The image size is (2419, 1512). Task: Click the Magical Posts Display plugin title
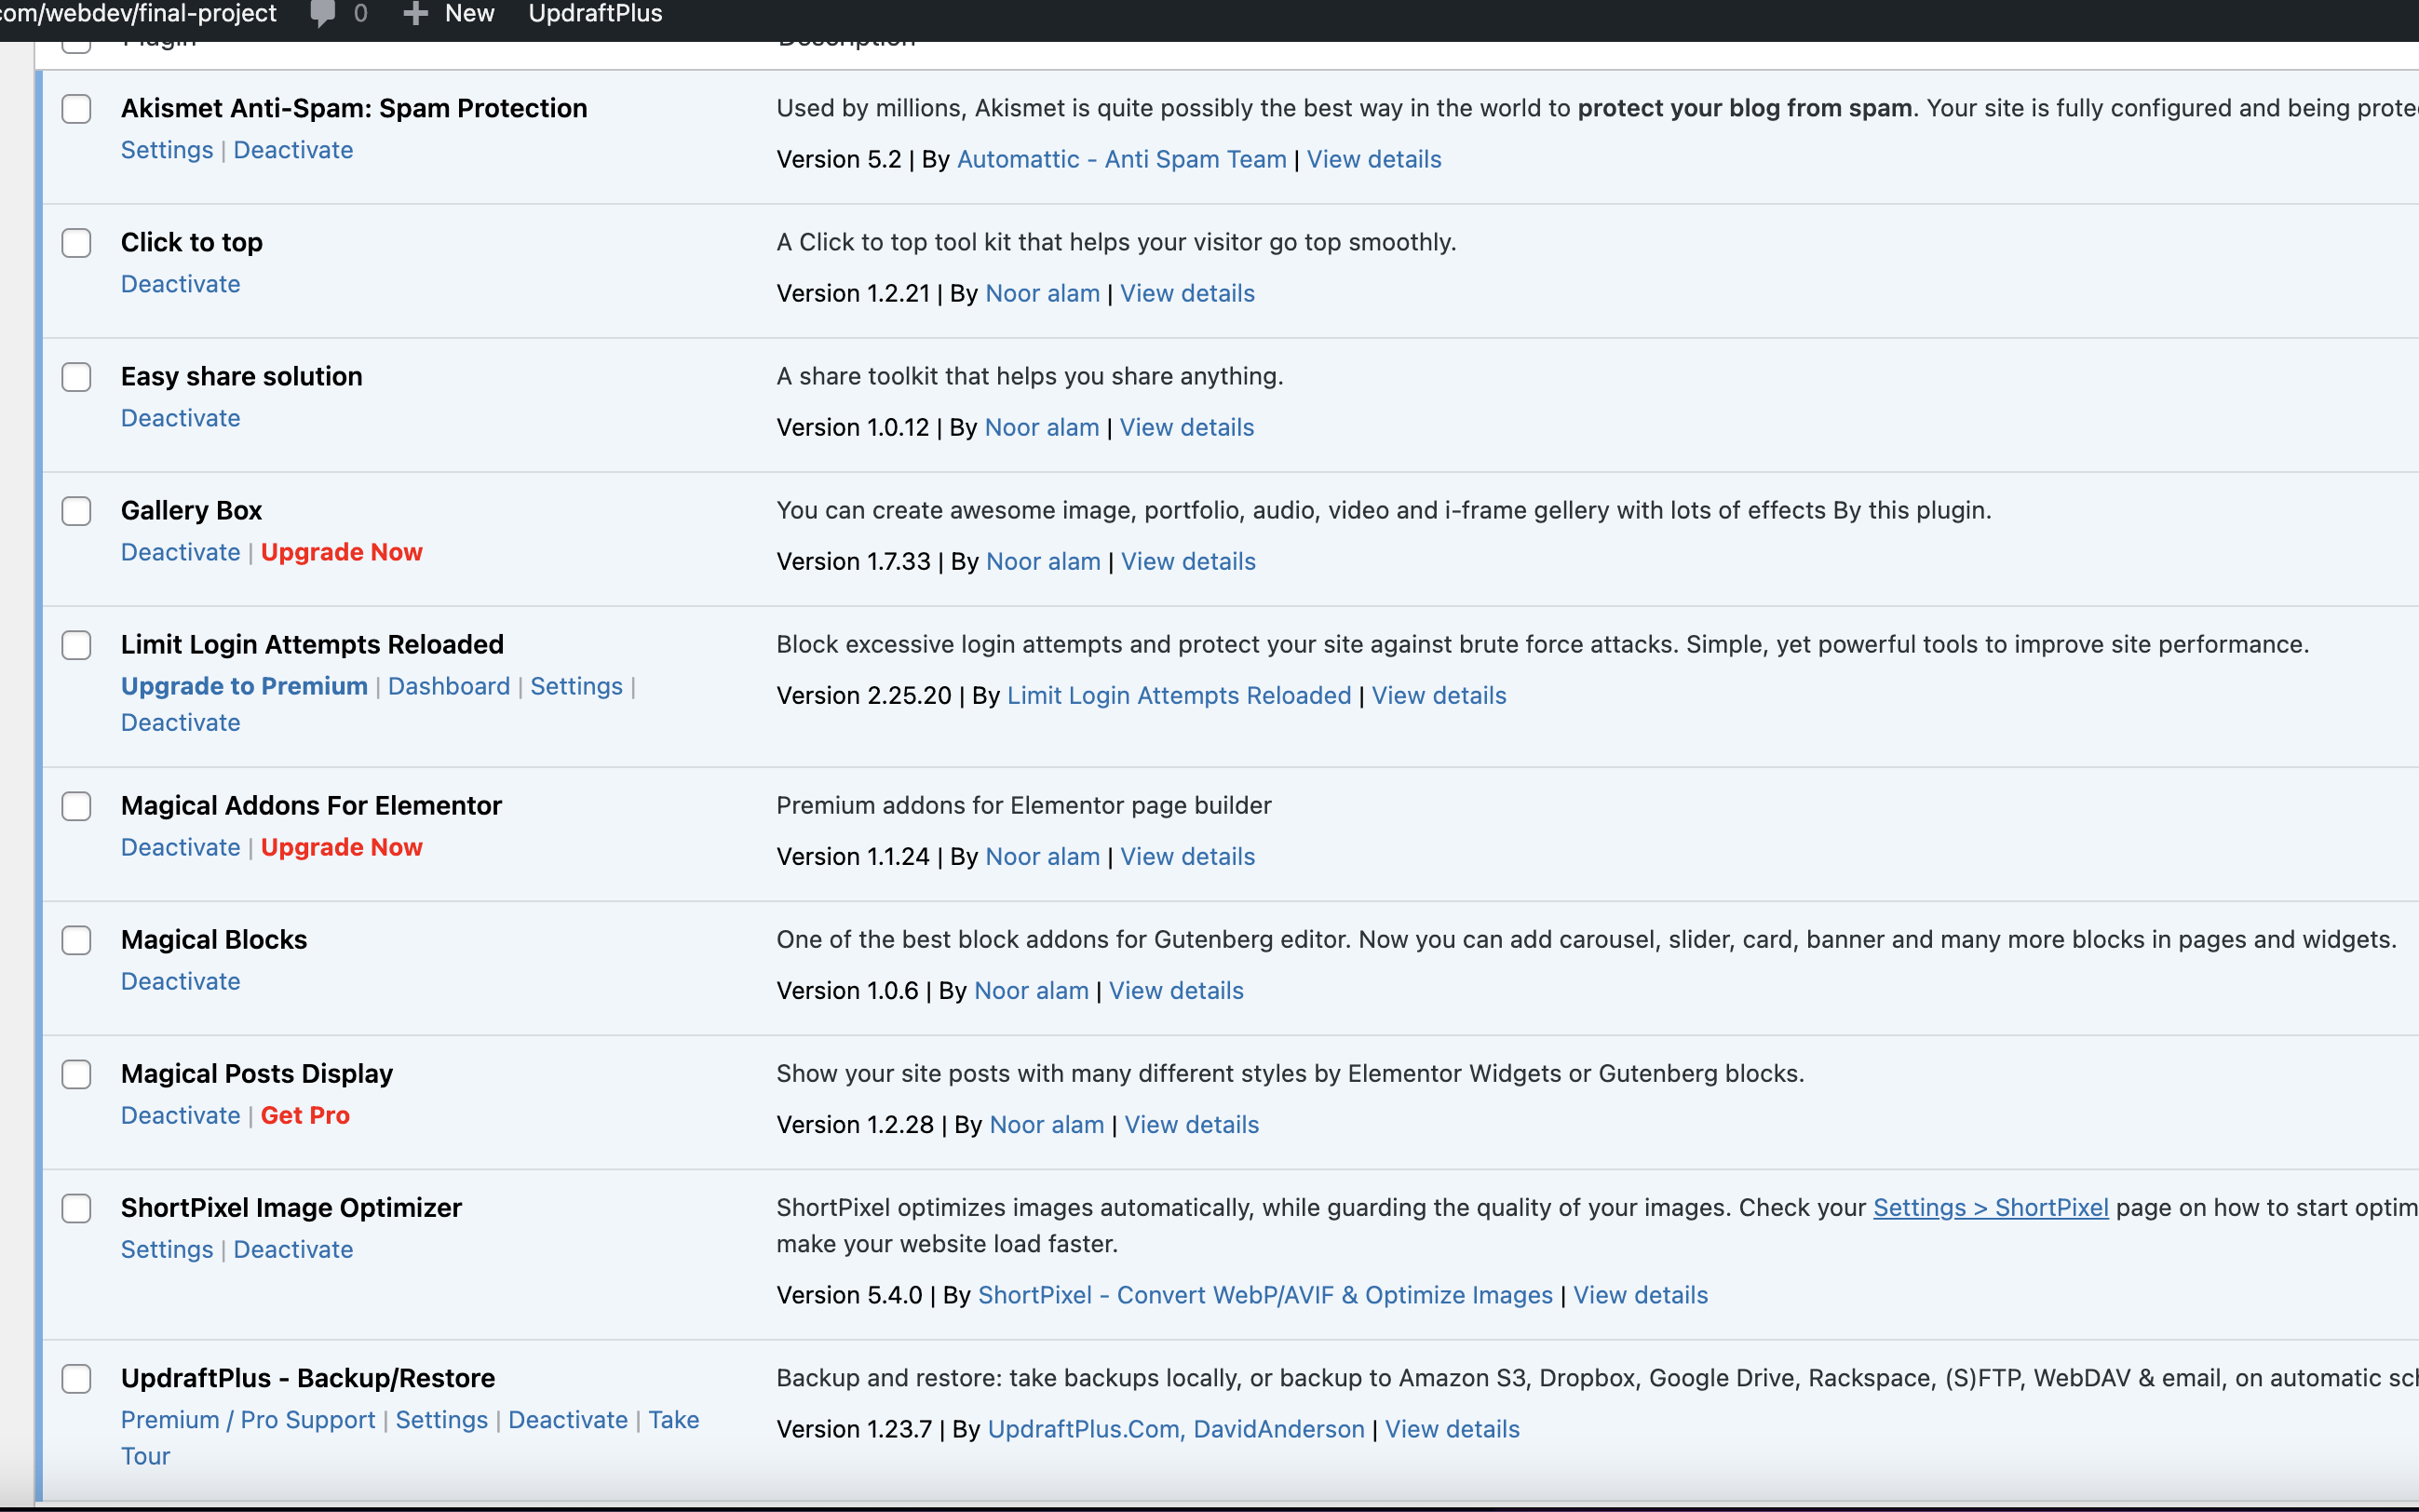pos(257,1073)
